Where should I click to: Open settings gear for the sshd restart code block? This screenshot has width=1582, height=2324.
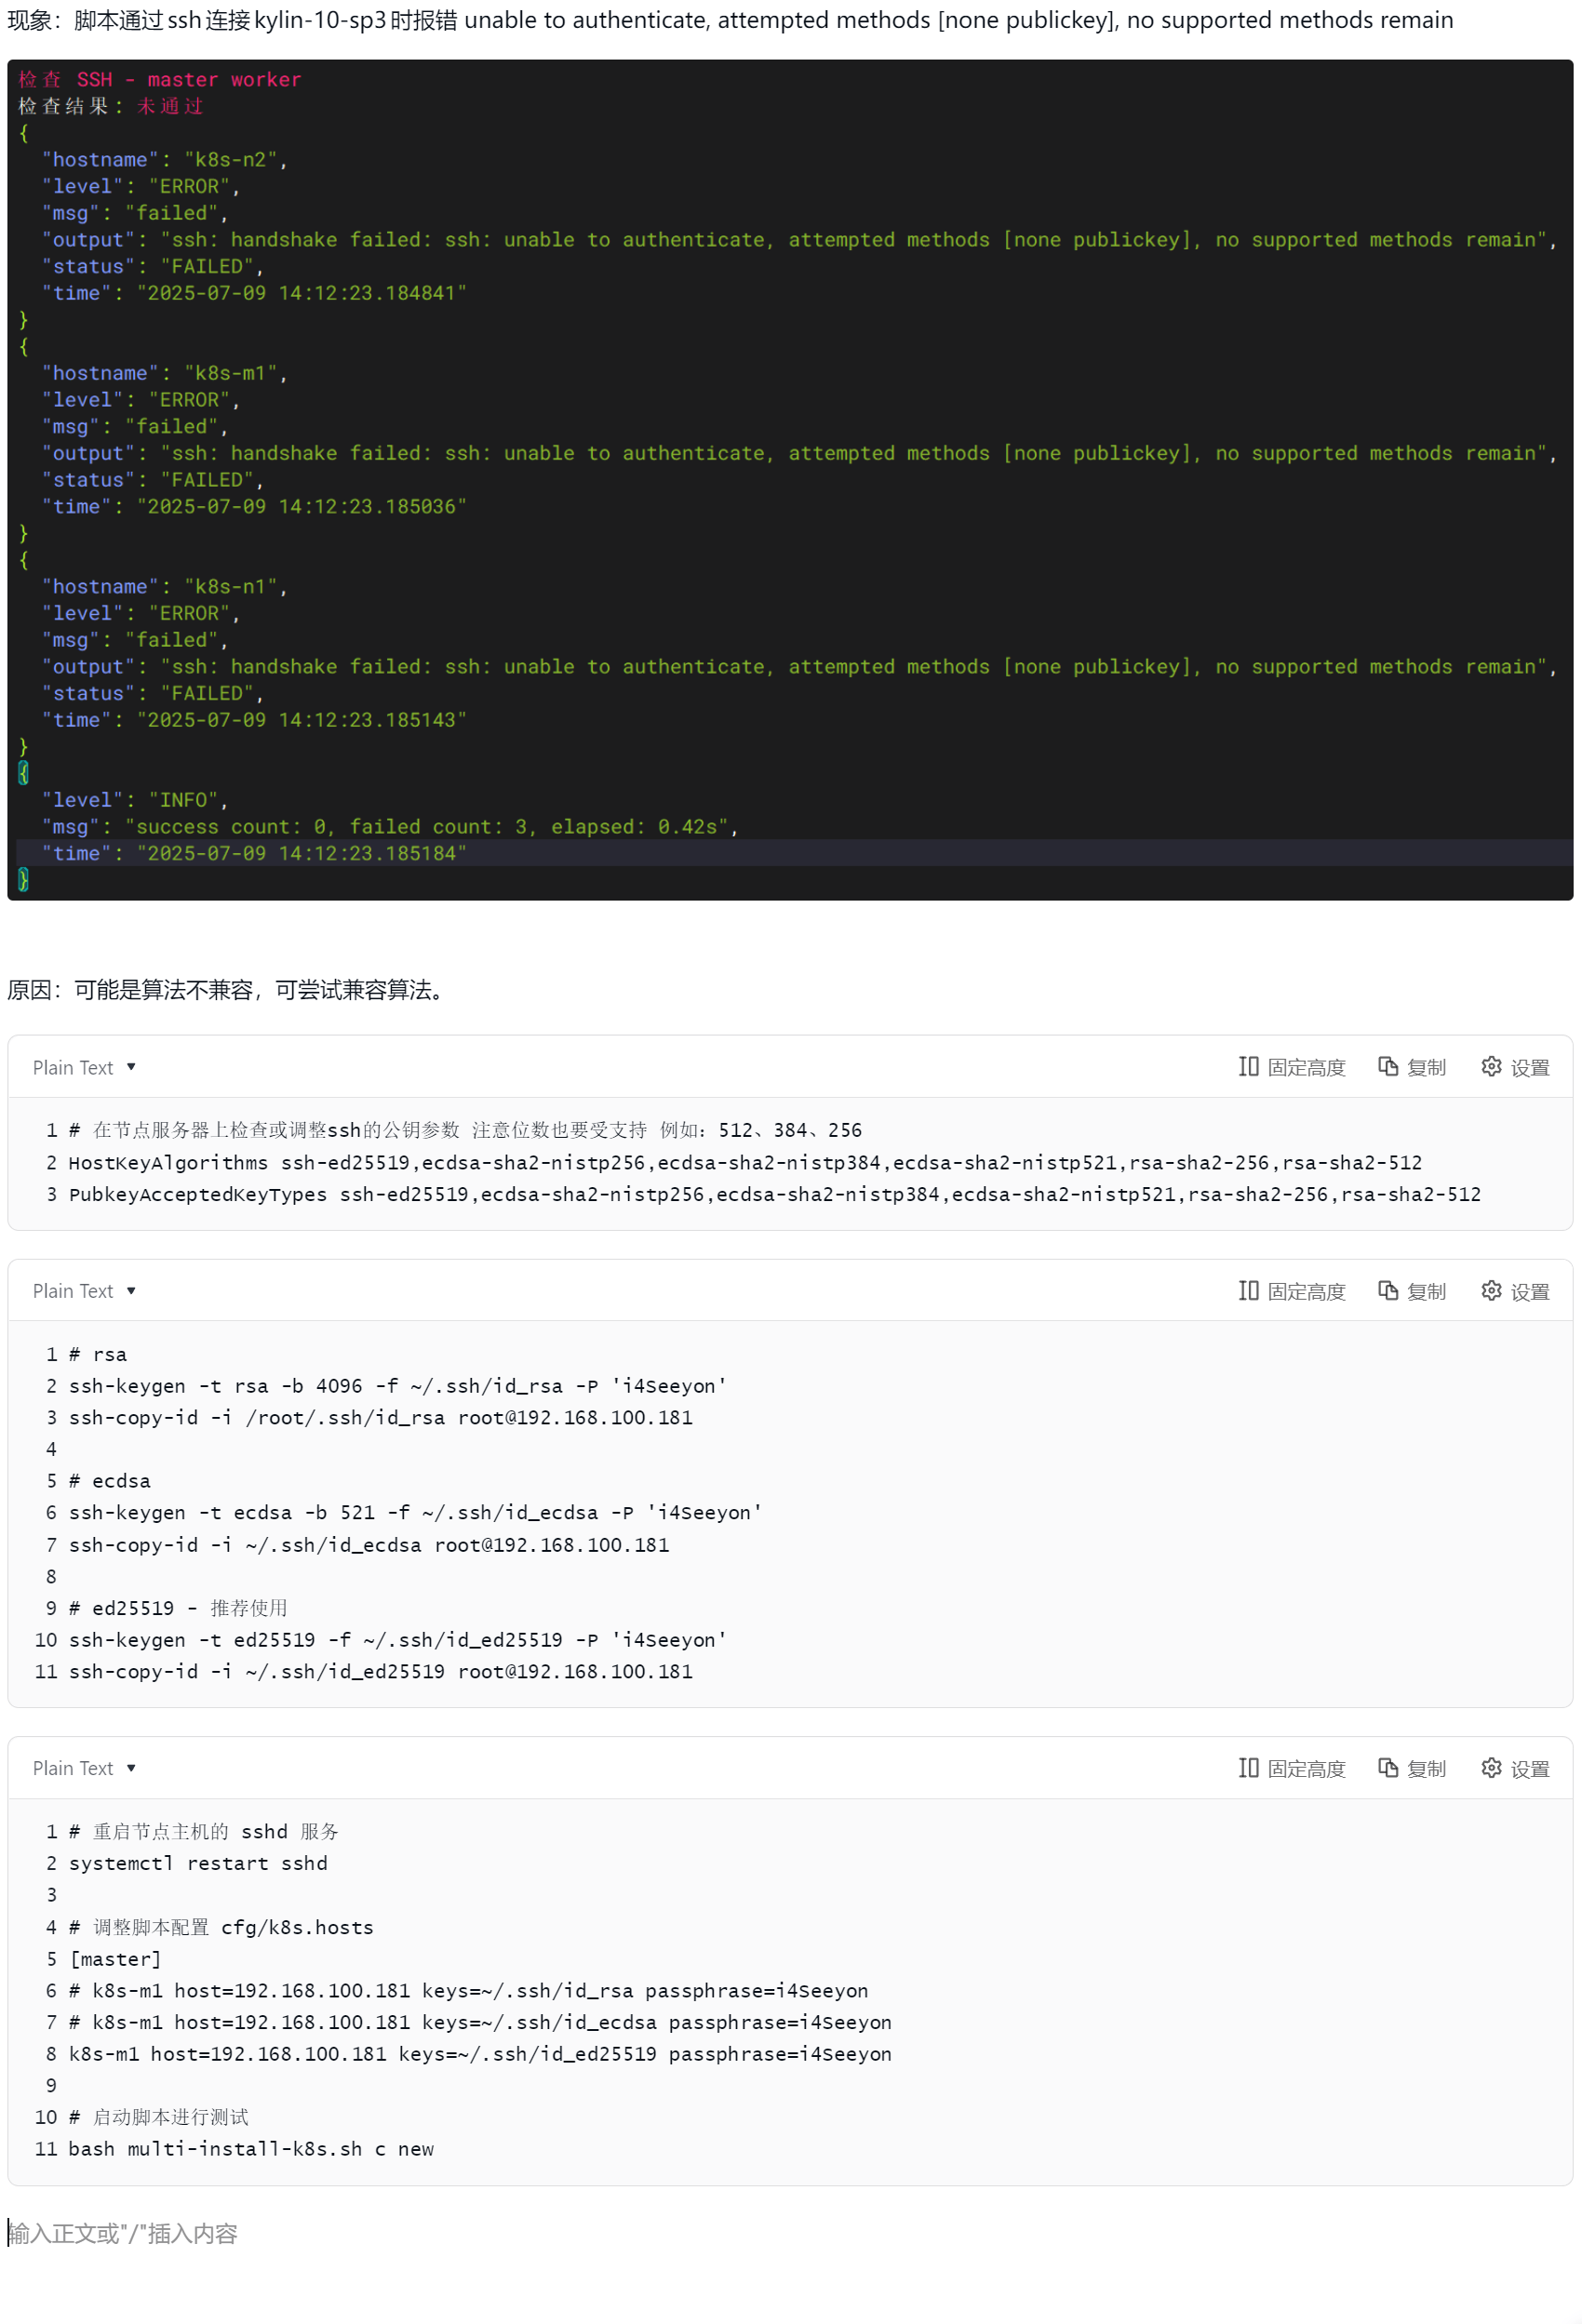pos(1515,1768)
